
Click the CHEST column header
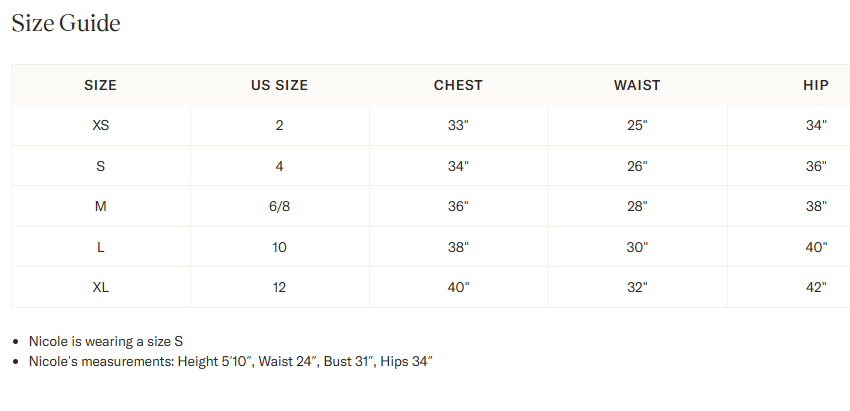point(458,85)
